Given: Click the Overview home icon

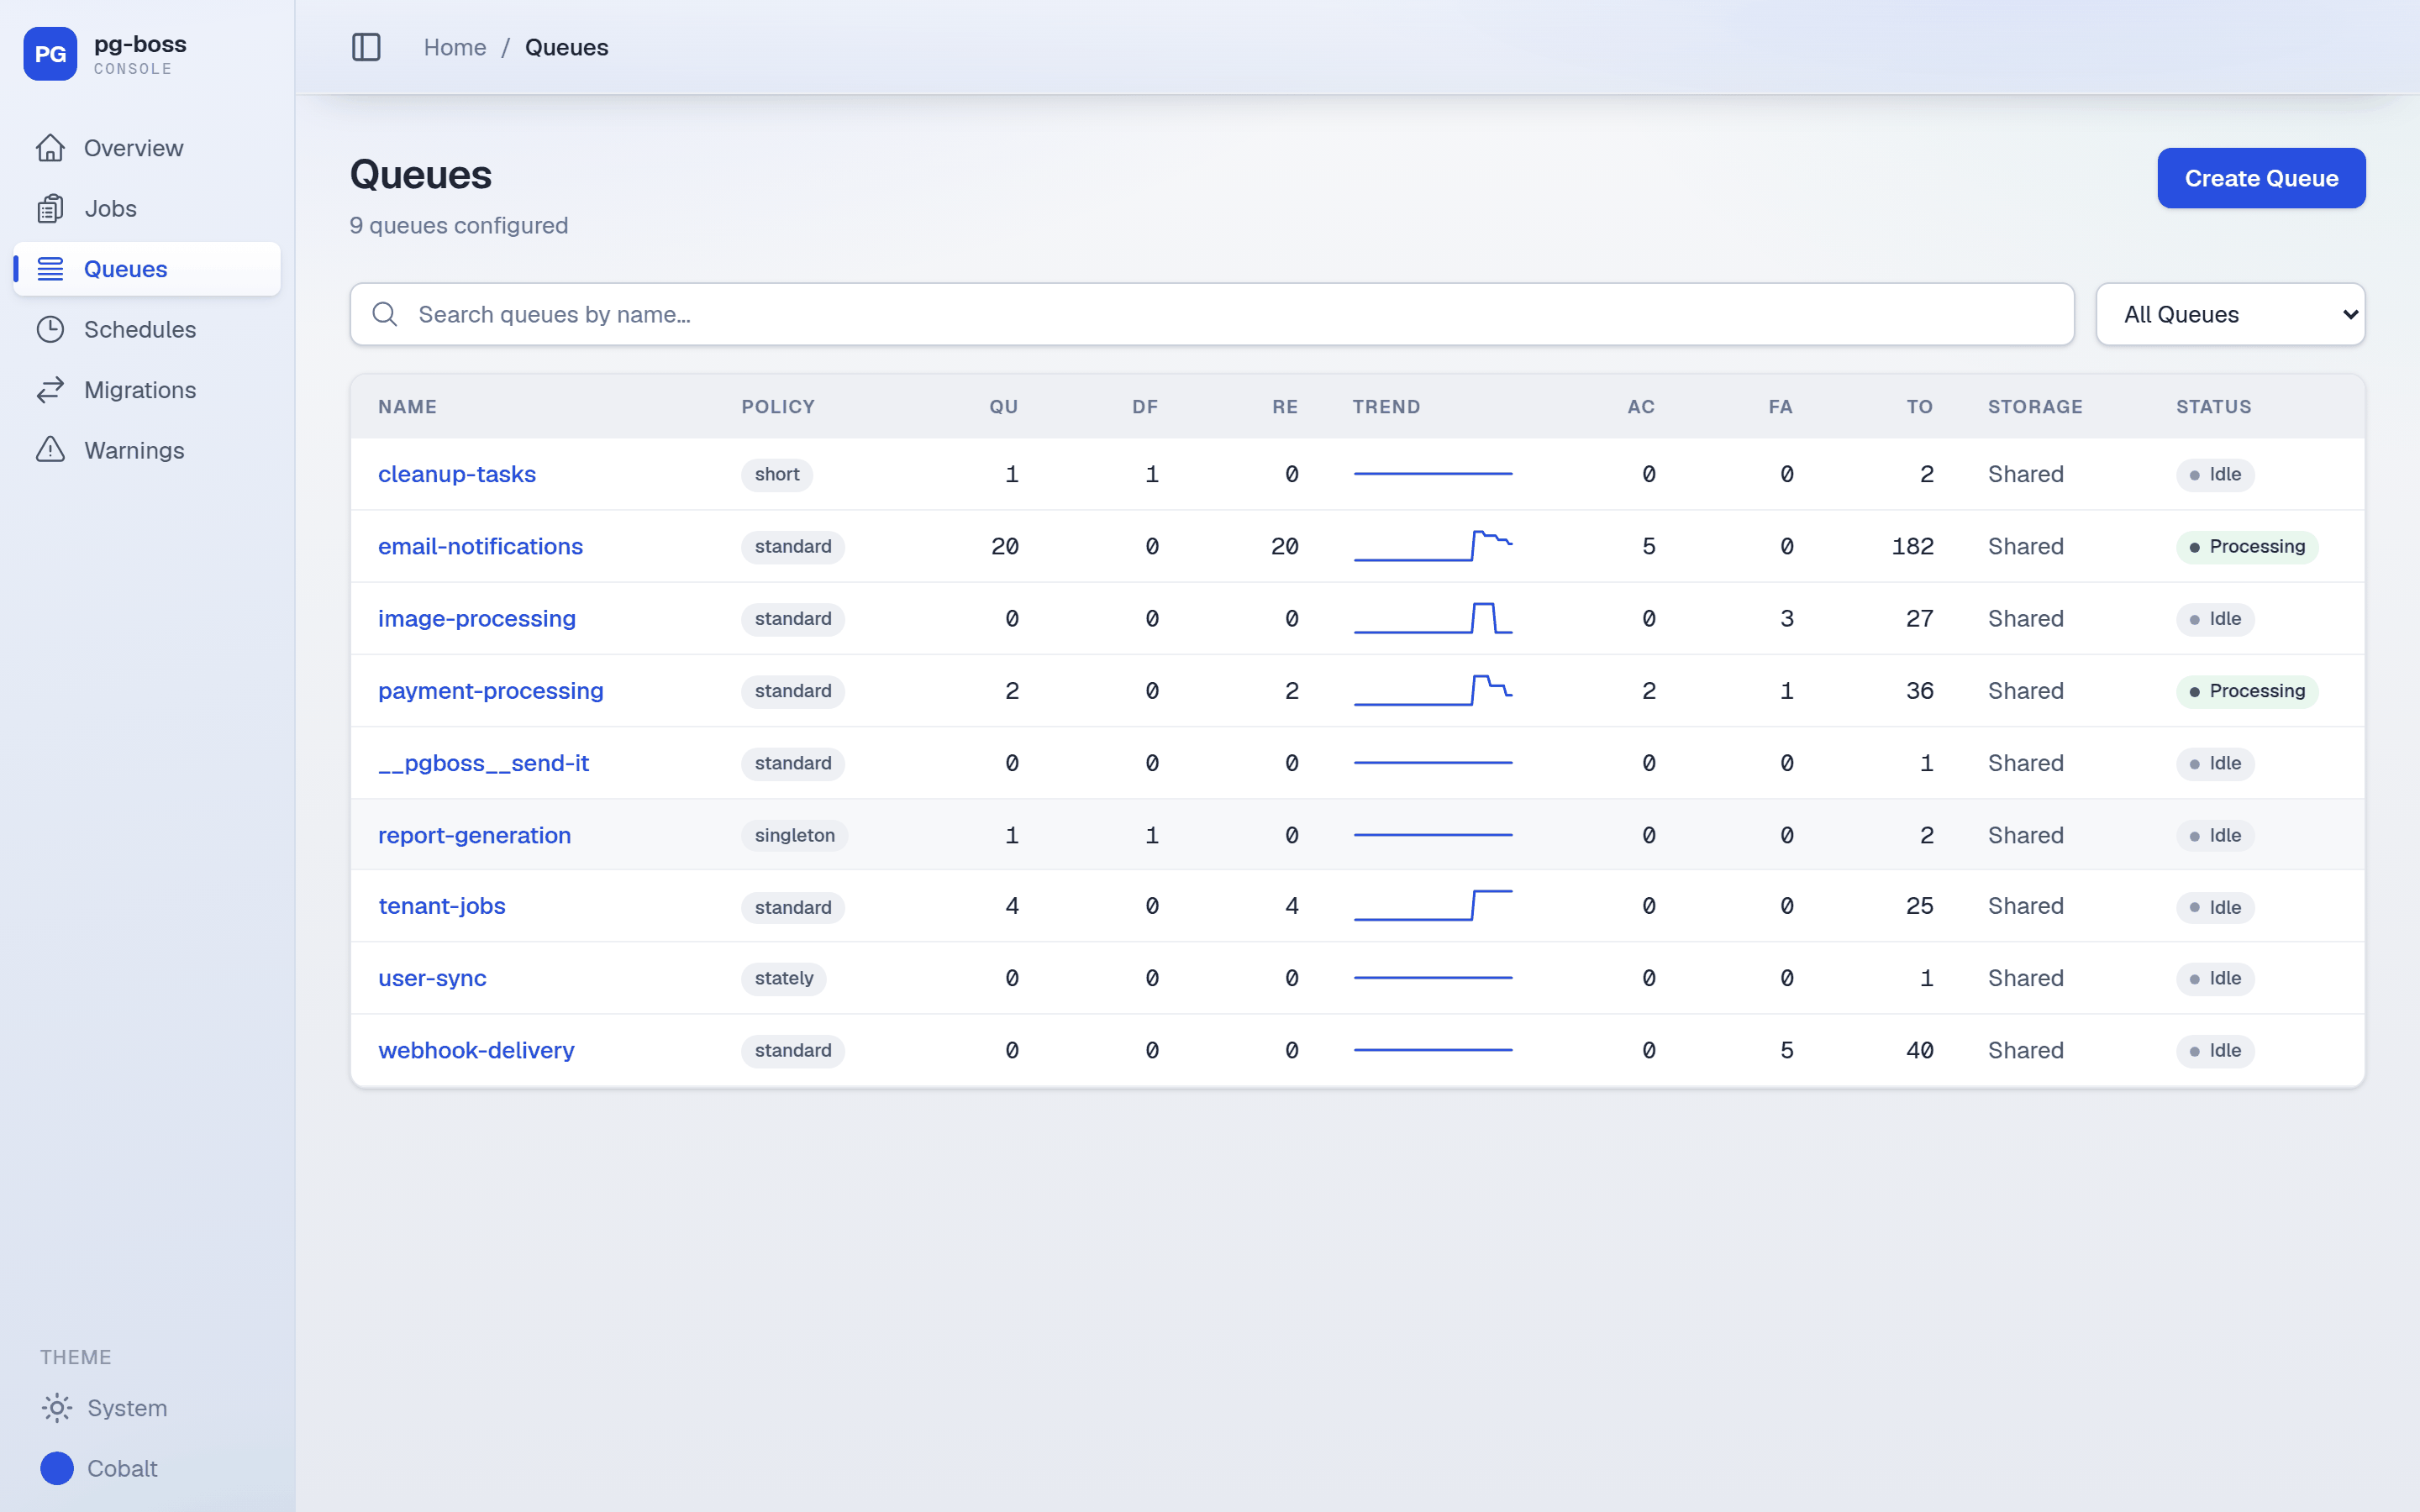Looking at the screenshot, I should 50,148.
